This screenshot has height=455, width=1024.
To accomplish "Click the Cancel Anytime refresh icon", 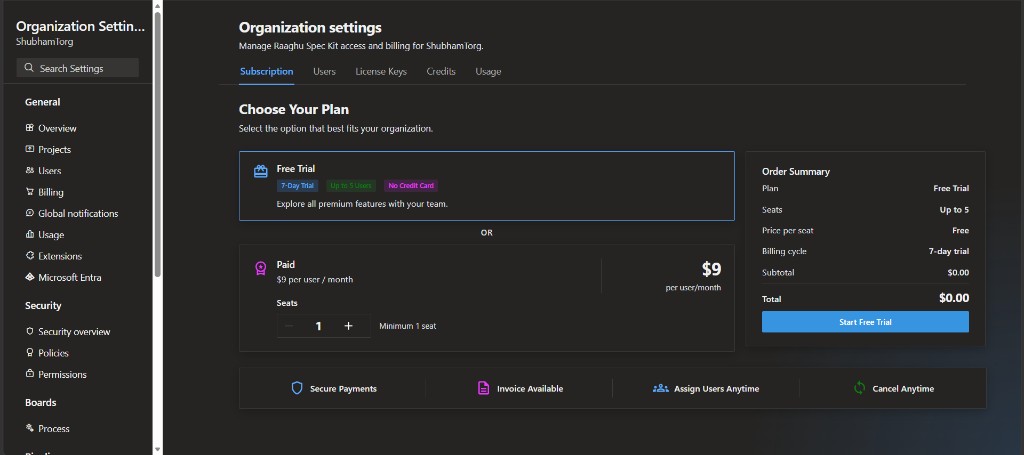I will point(859,388).
